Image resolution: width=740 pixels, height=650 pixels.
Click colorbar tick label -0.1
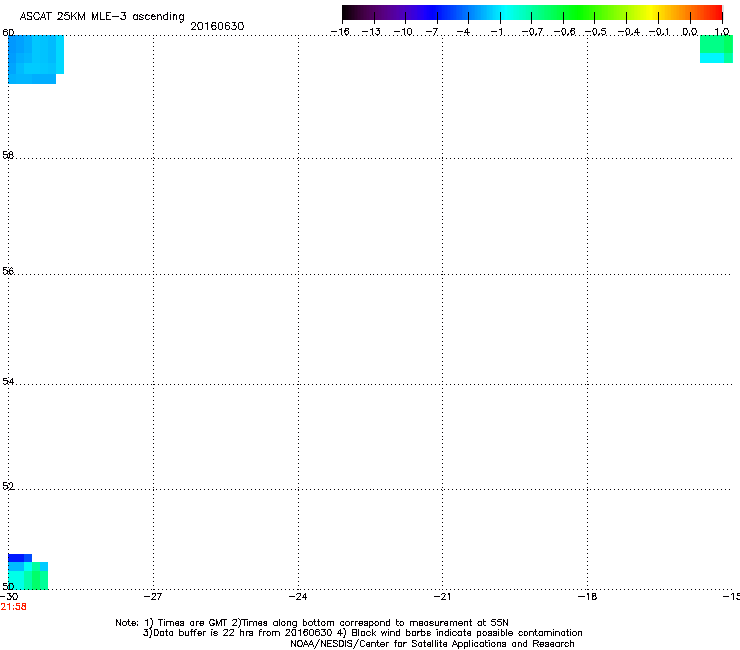point(659,32)
